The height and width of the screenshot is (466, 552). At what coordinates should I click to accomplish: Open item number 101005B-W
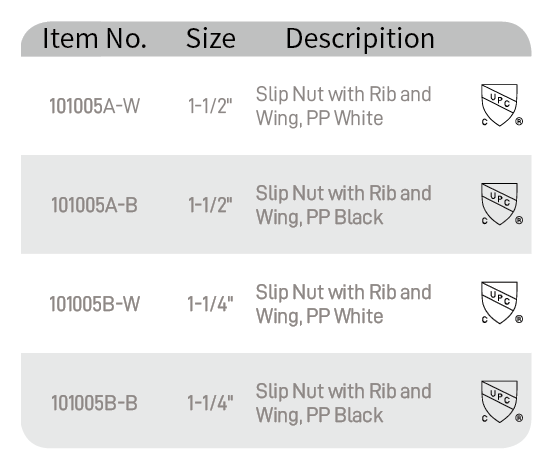(x=94, y=304)
